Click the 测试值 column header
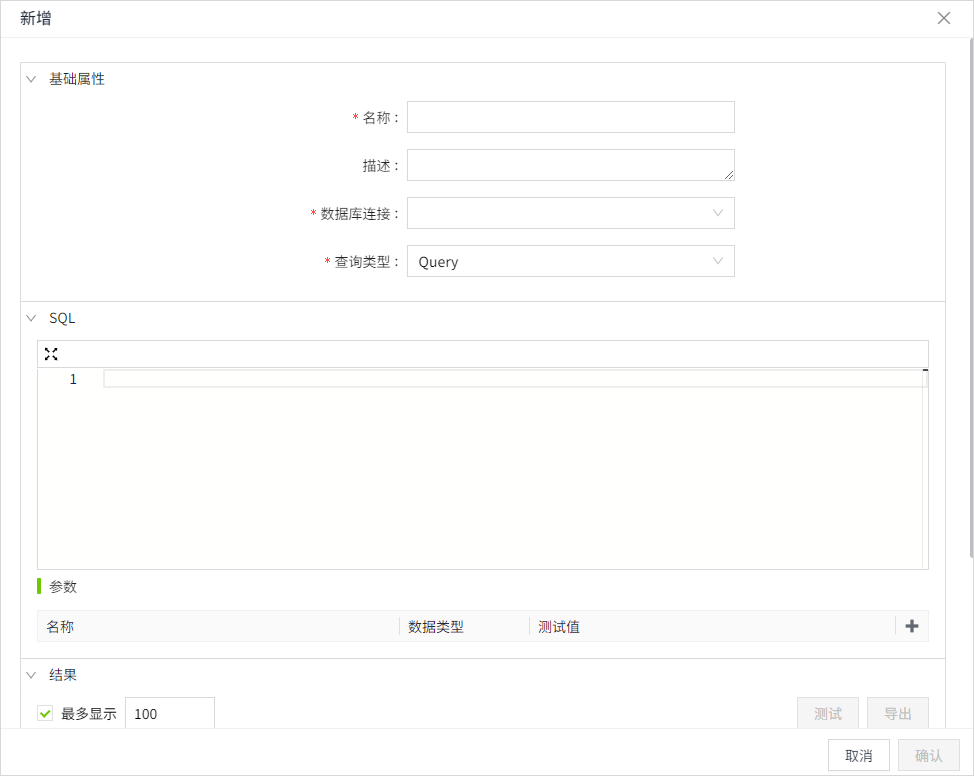 pyautogui.click(x=559, y=627)
